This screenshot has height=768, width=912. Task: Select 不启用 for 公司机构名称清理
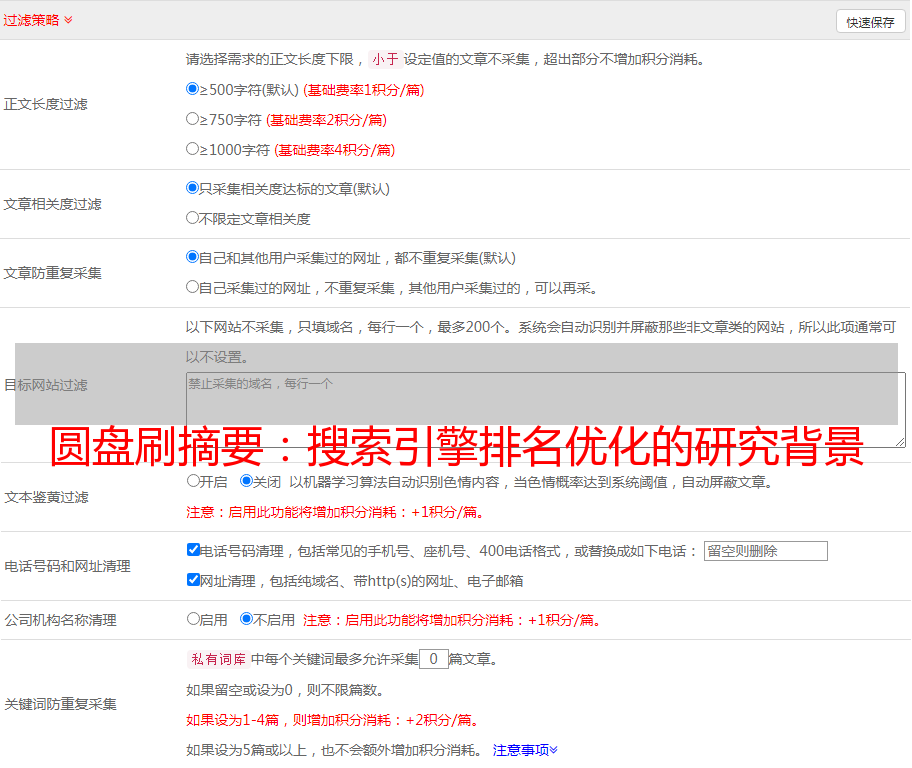click(246, 618)
